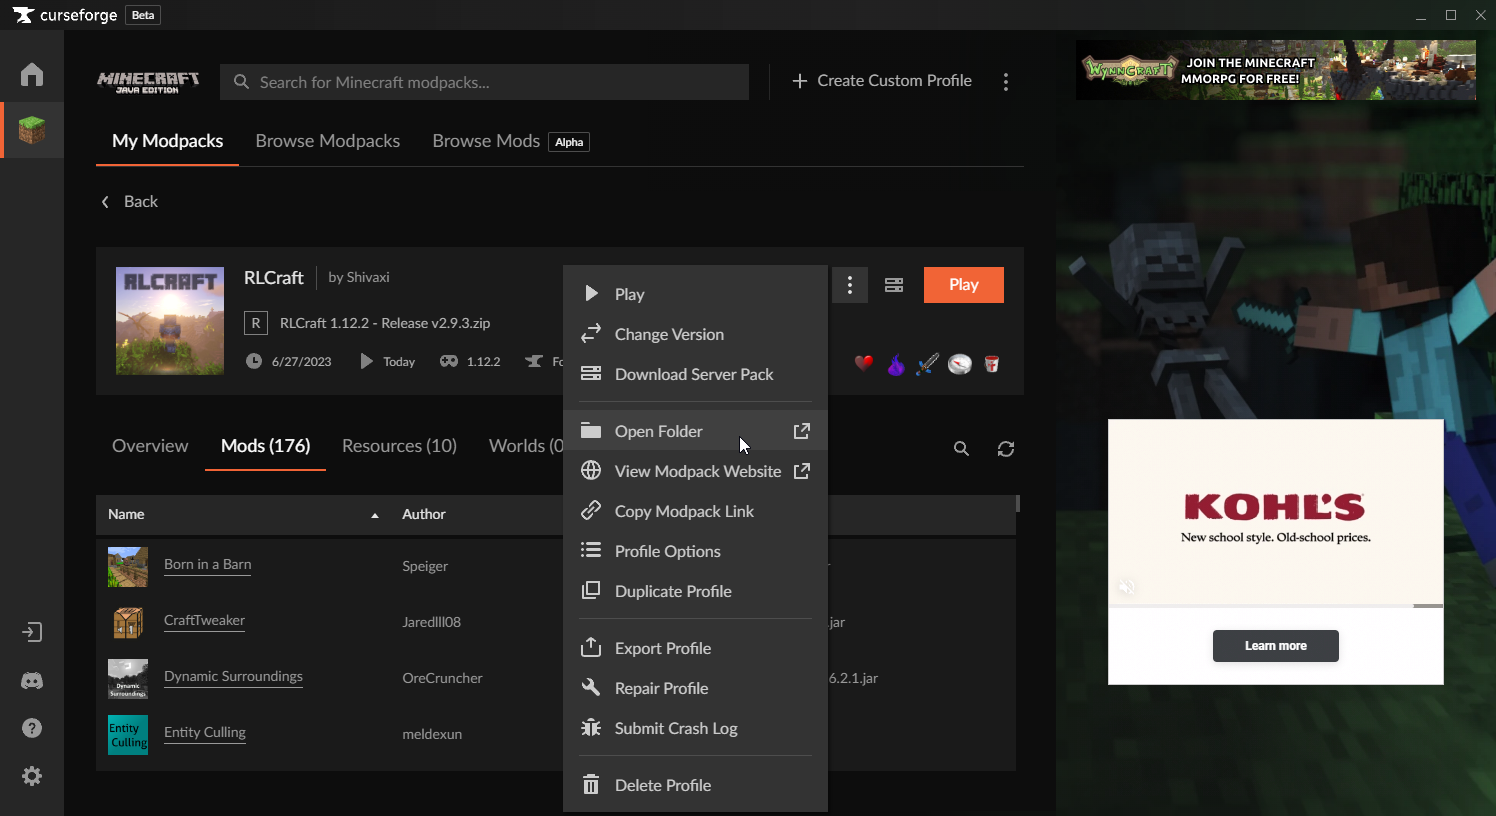Click the heart category icon
The height and width of the screenshot is (816, 1496).
[864, 364]
